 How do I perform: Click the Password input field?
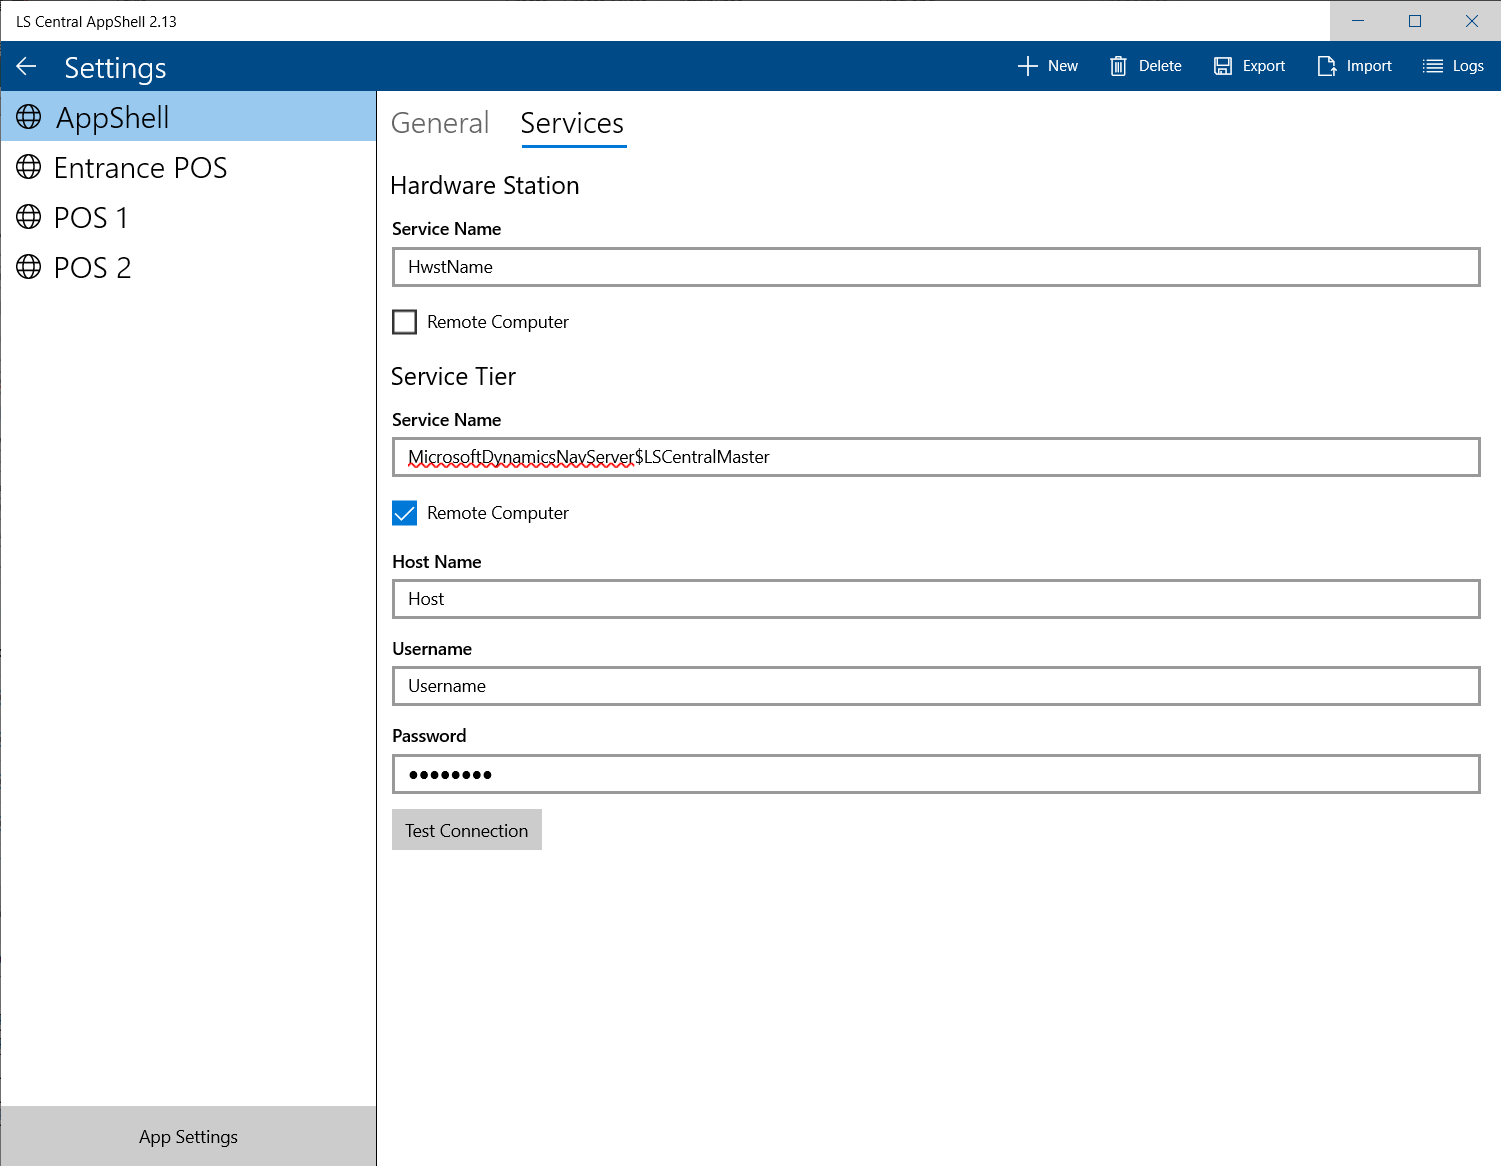click(935, 774)
